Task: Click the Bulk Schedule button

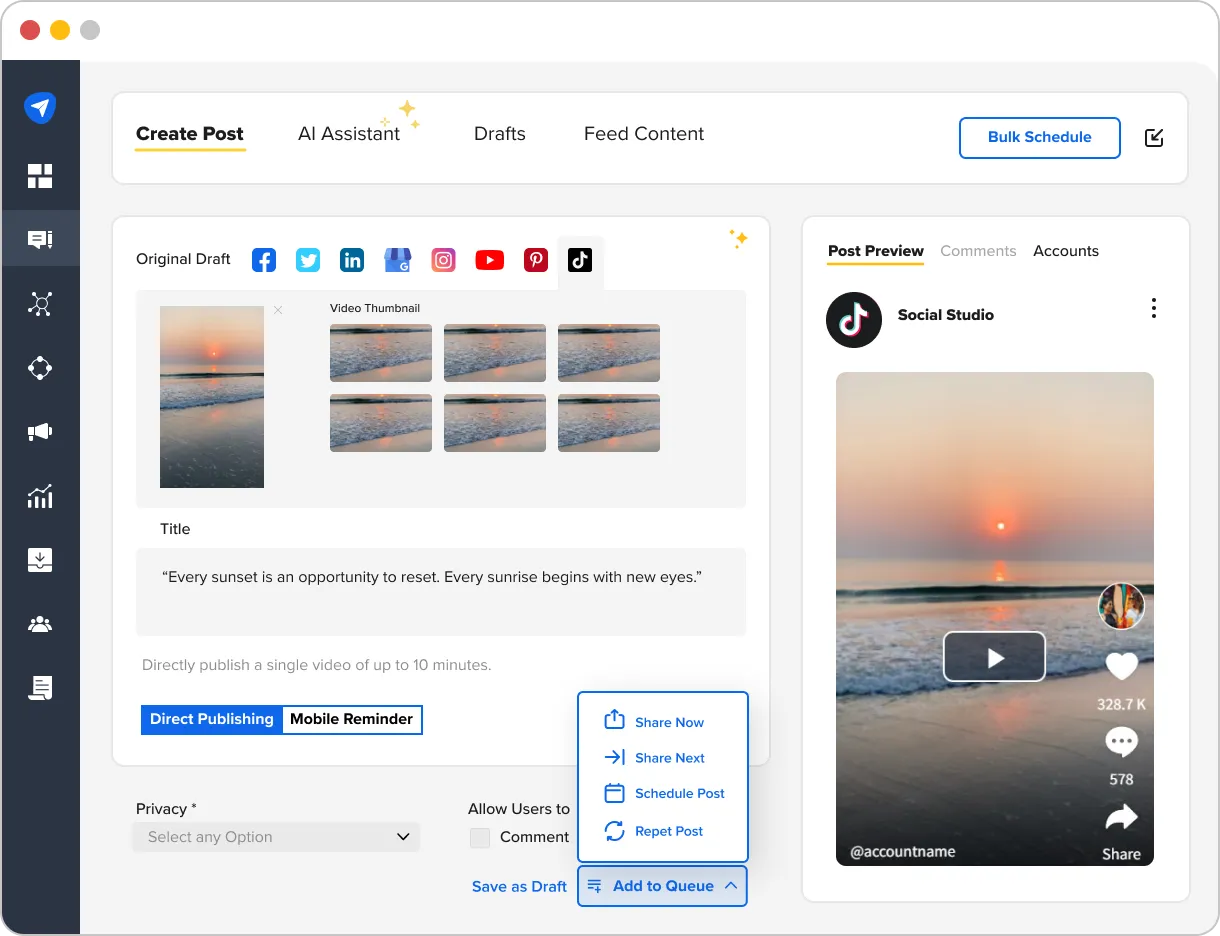Action: 1039,137
